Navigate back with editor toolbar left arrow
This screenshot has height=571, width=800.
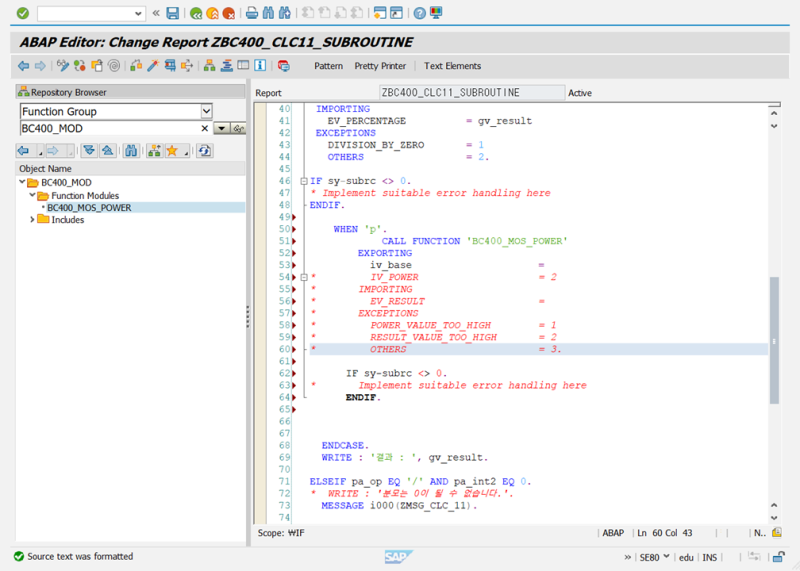coord(23,66)
